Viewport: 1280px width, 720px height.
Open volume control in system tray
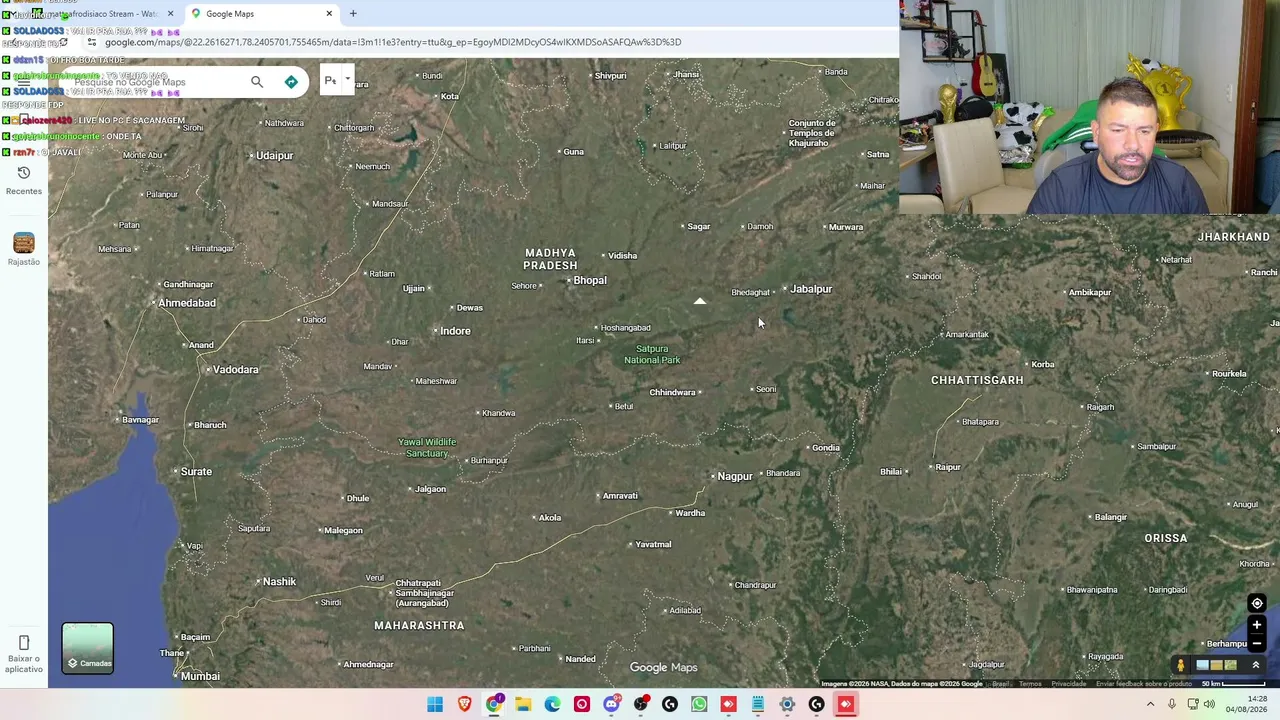[x=1209, y=704]
